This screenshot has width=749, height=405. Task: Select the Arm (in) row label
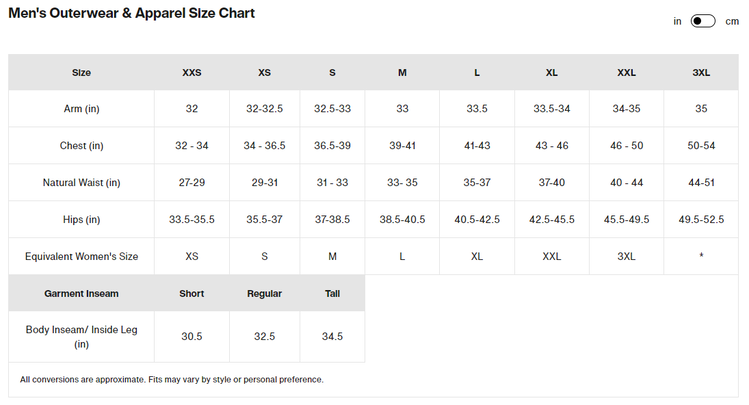tap(81, 108)
